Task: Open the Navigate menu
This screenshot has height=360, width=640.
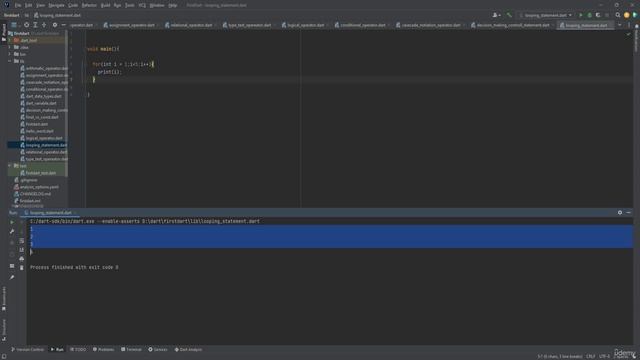Action: [56, 5]
